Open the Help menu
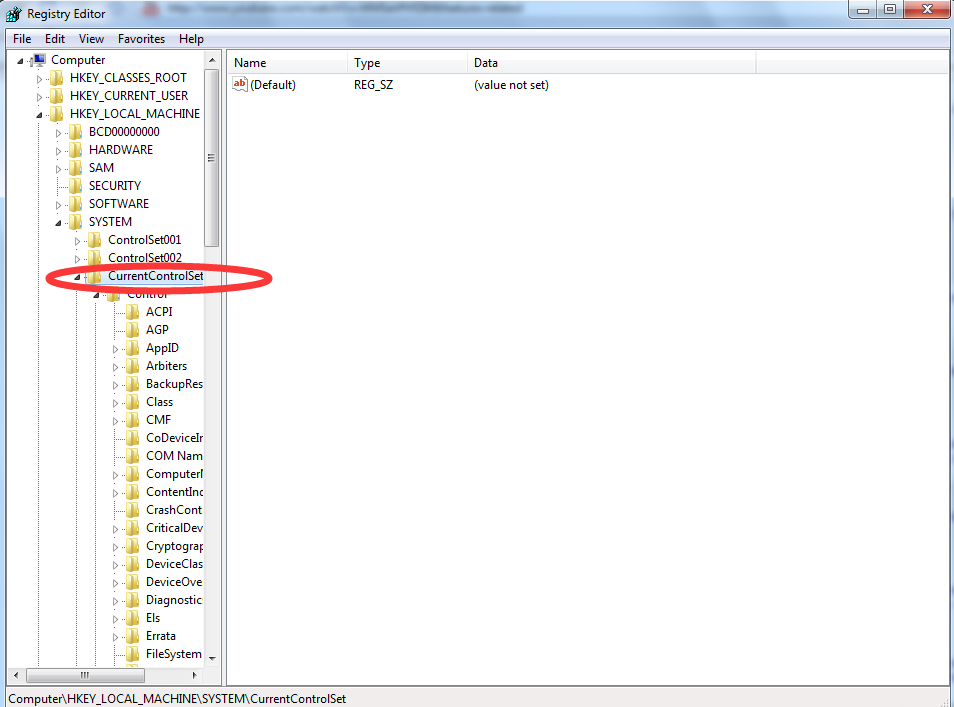The height and width of the screenshot is (707, 954). pyautogui.click(x=191, y=39)
